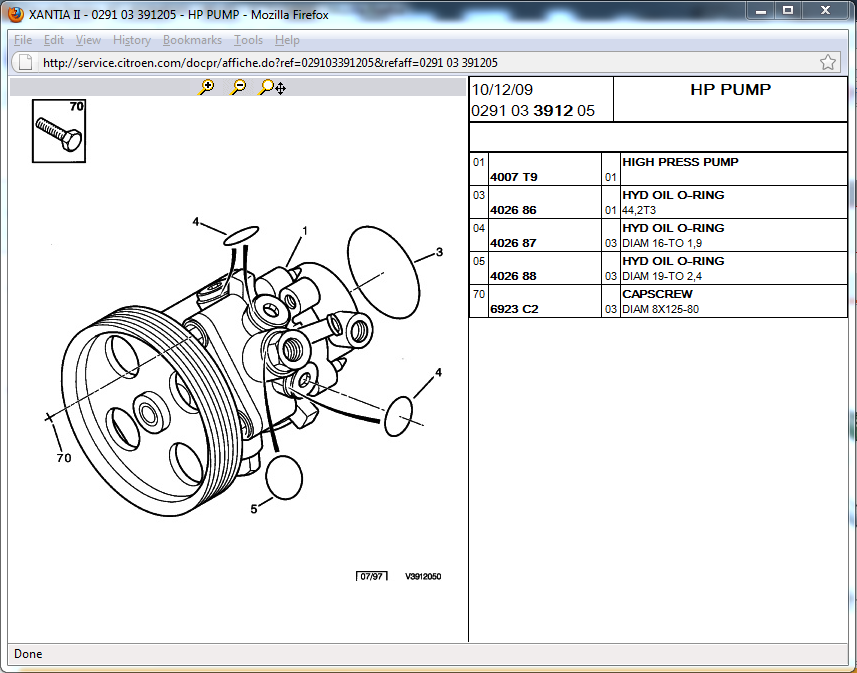
Task: Open the Tools menu
Action: point(248,40)
